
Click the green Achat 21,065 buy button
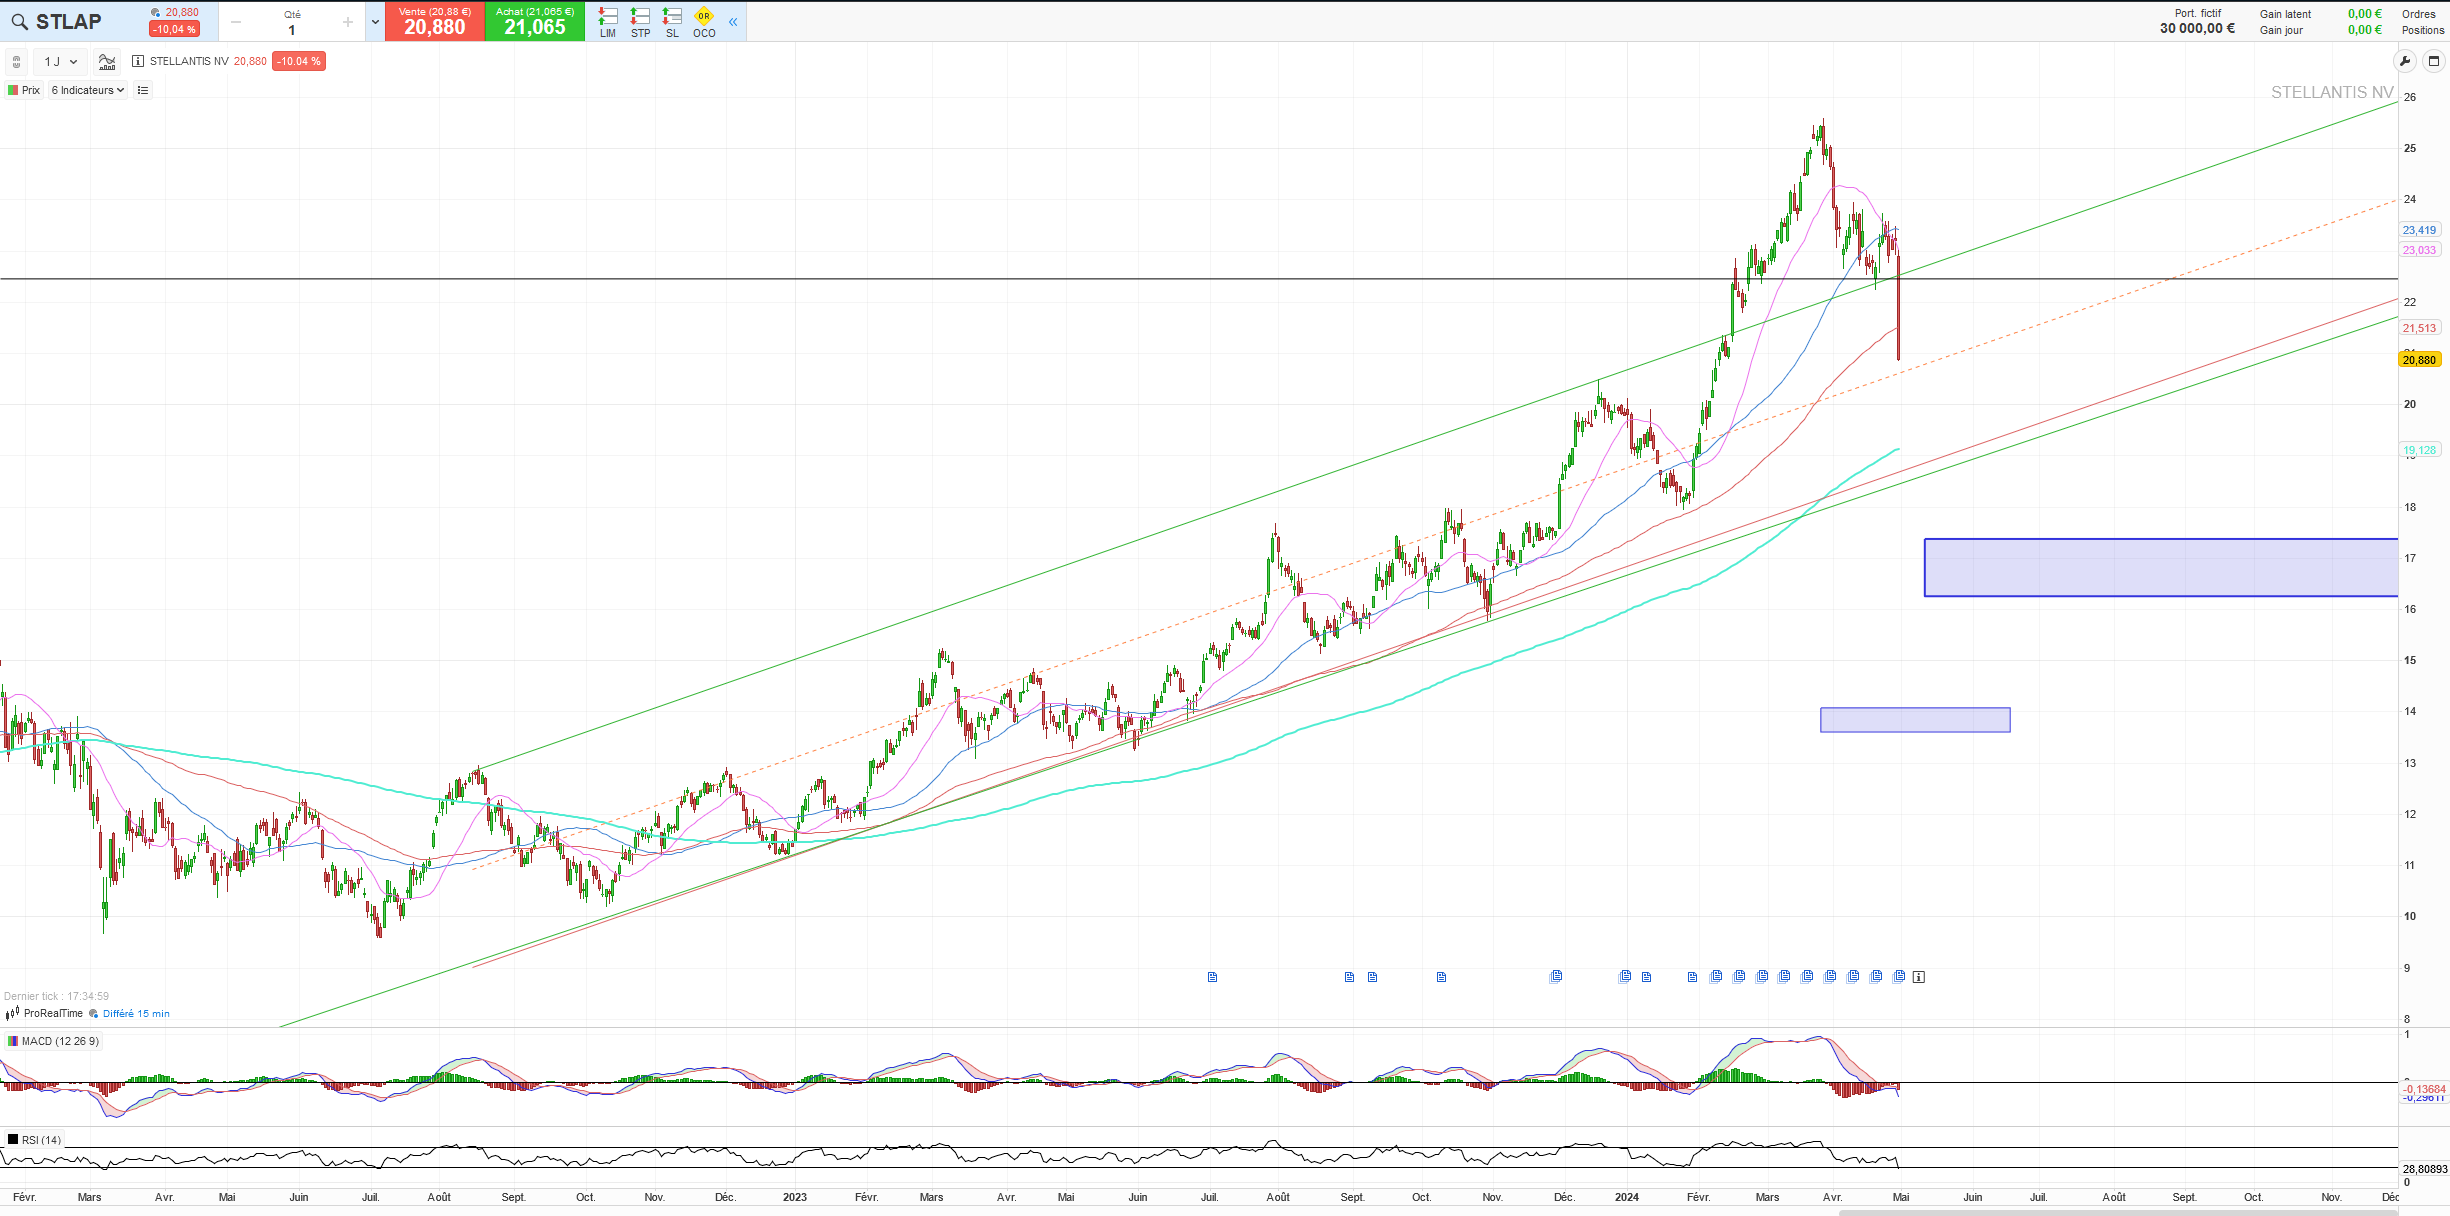pos(534,21)
